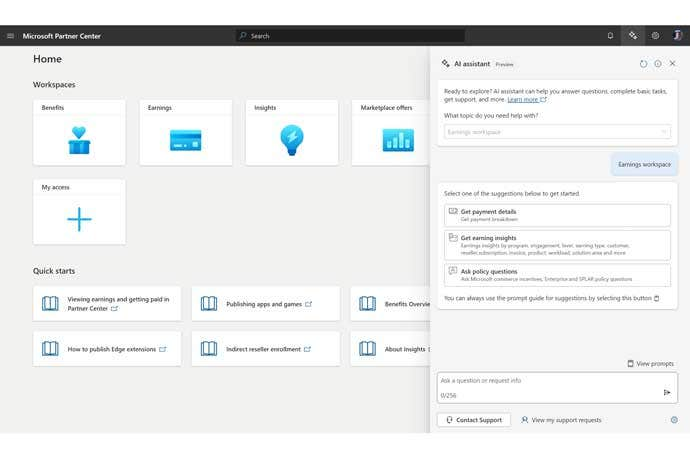Open the hamburger navigation menu

pos(10,36)
